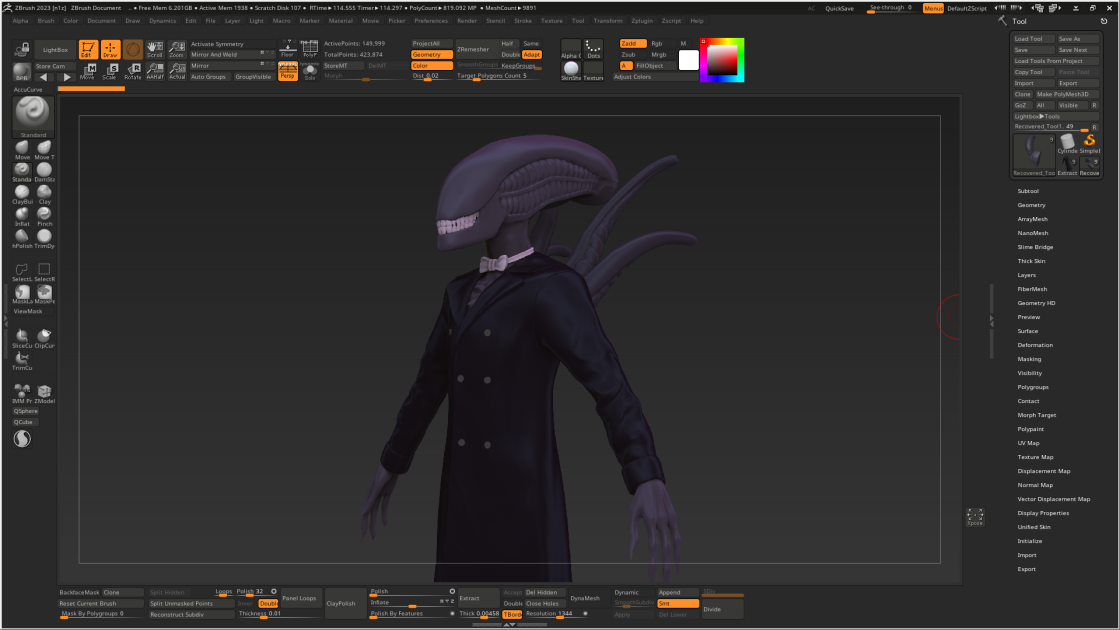Screen dimensions: 1120x630
Task: Select the TrimDynamic brush
Action: (x=44, y=239)
